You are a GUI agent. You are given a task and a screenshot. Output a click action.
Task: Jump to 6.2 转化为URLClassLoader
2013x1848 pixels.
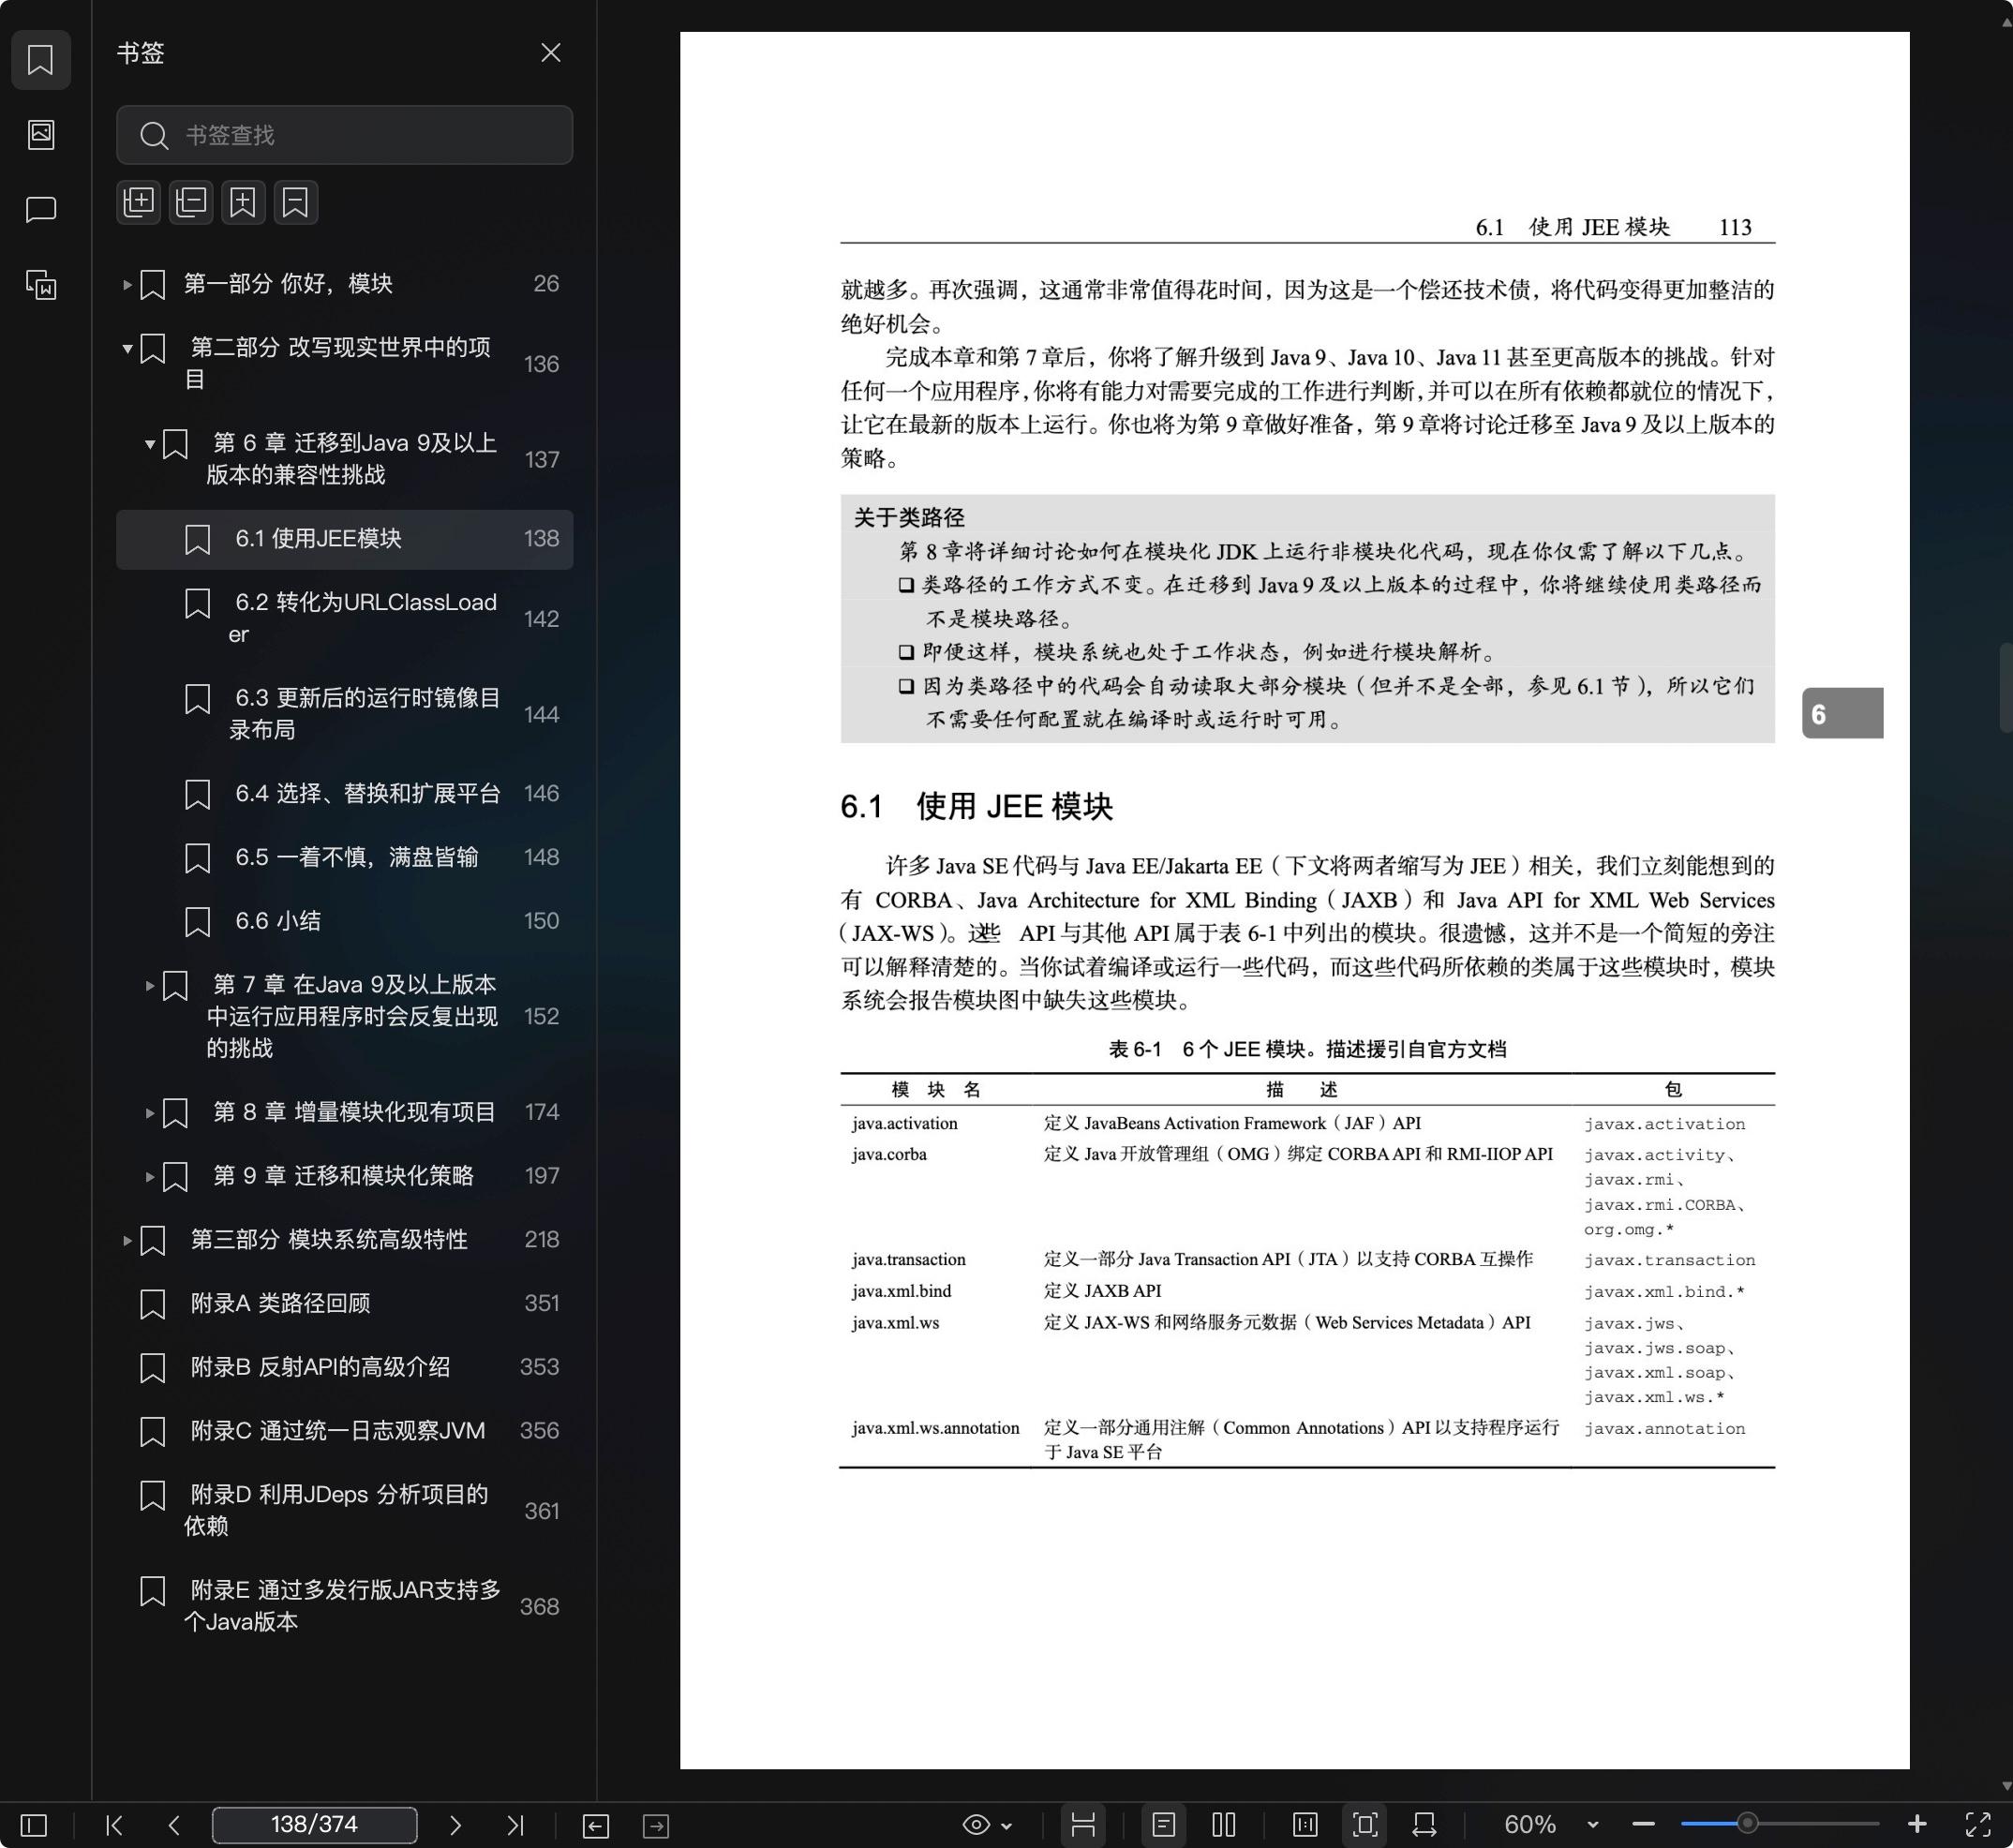tap(344, 618)
